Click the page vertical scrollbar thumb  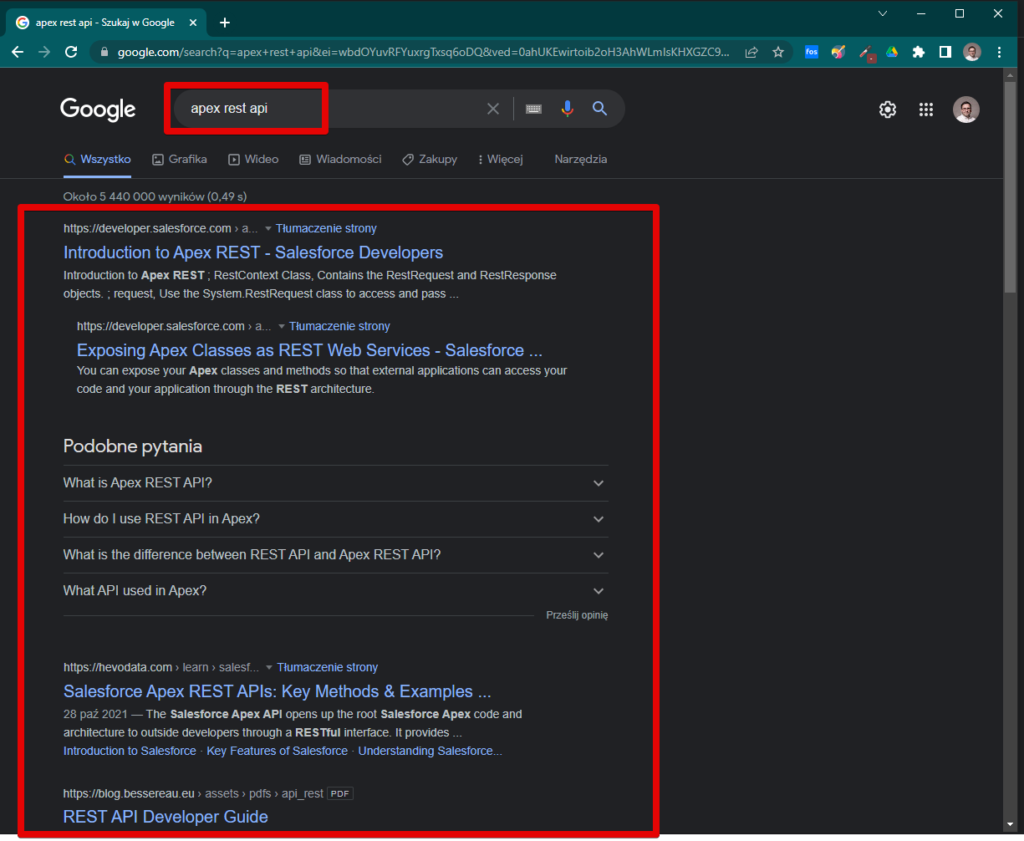click(x=1010, y=187)
